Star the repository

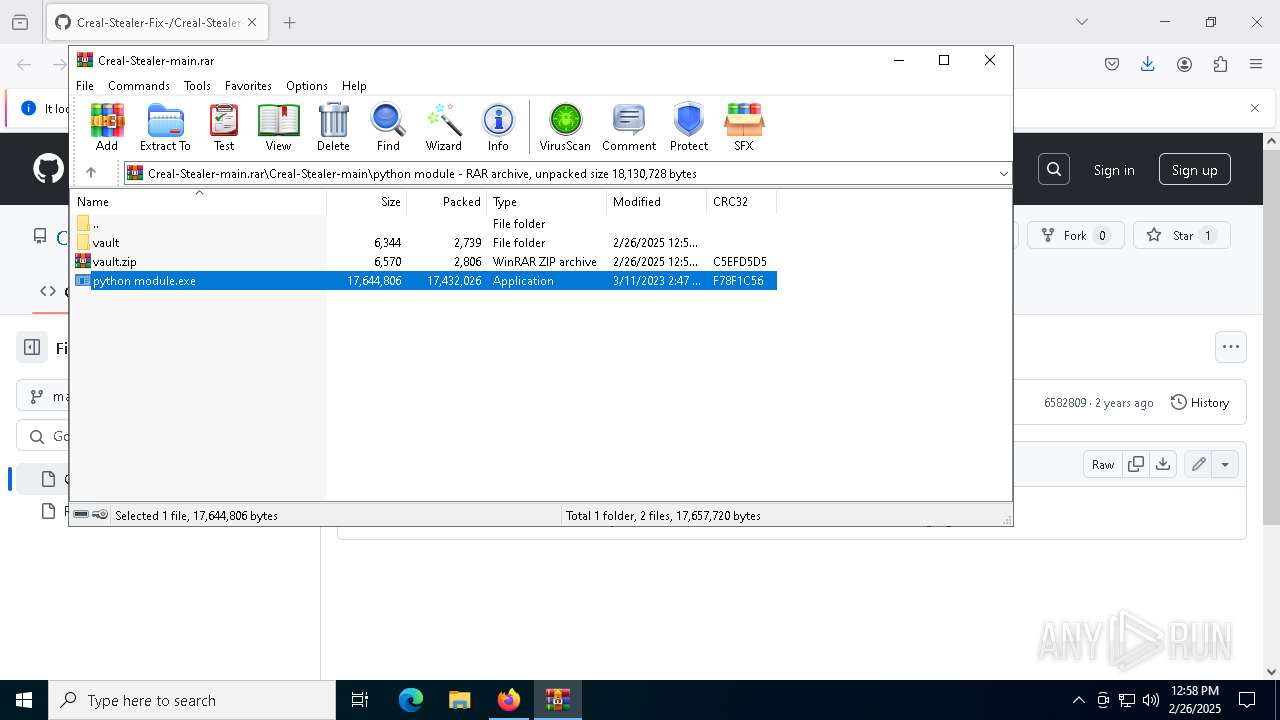click(1181, 235)
